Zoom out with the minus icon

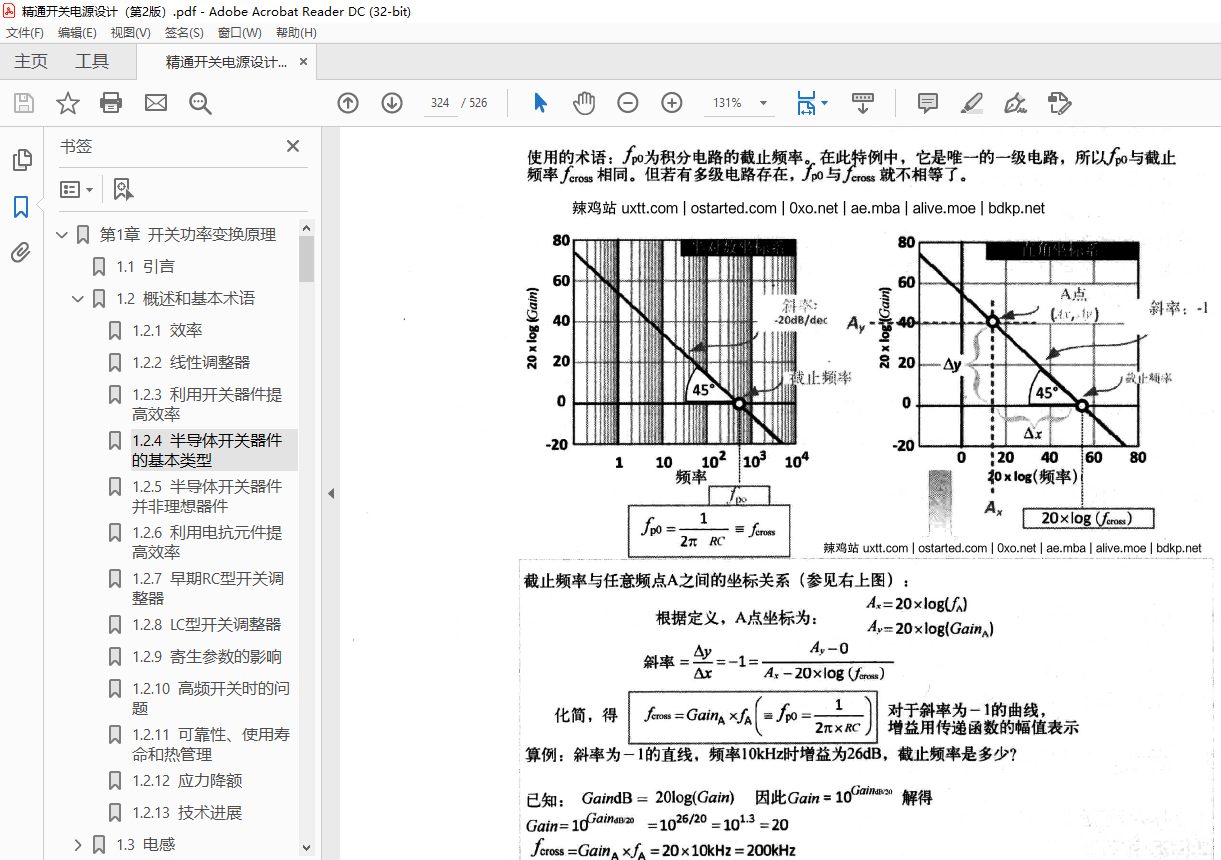(x=628, y=103)
